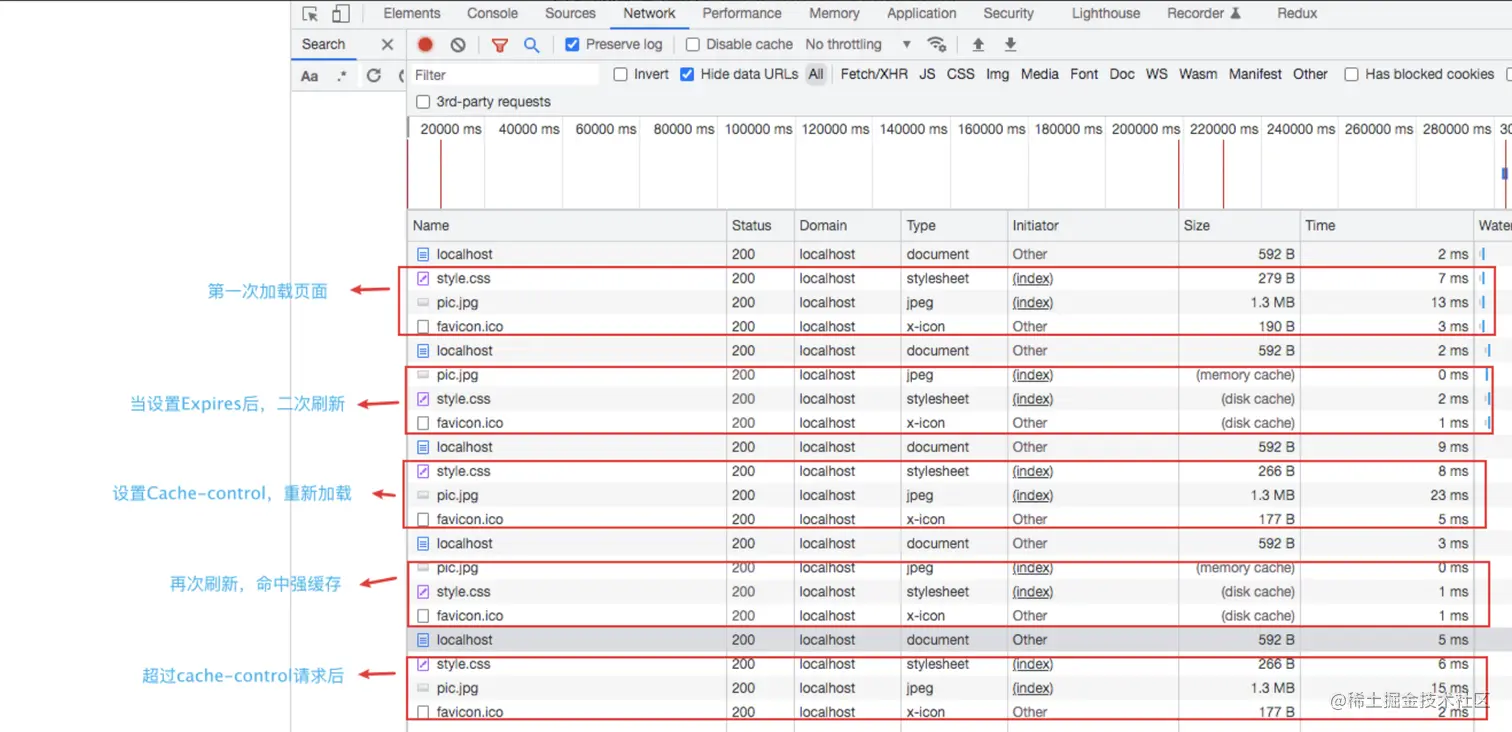Viewport: 1512px width, 732px height.
Task: Open network search with the magnifier icon
Action: tap(531, 45)
